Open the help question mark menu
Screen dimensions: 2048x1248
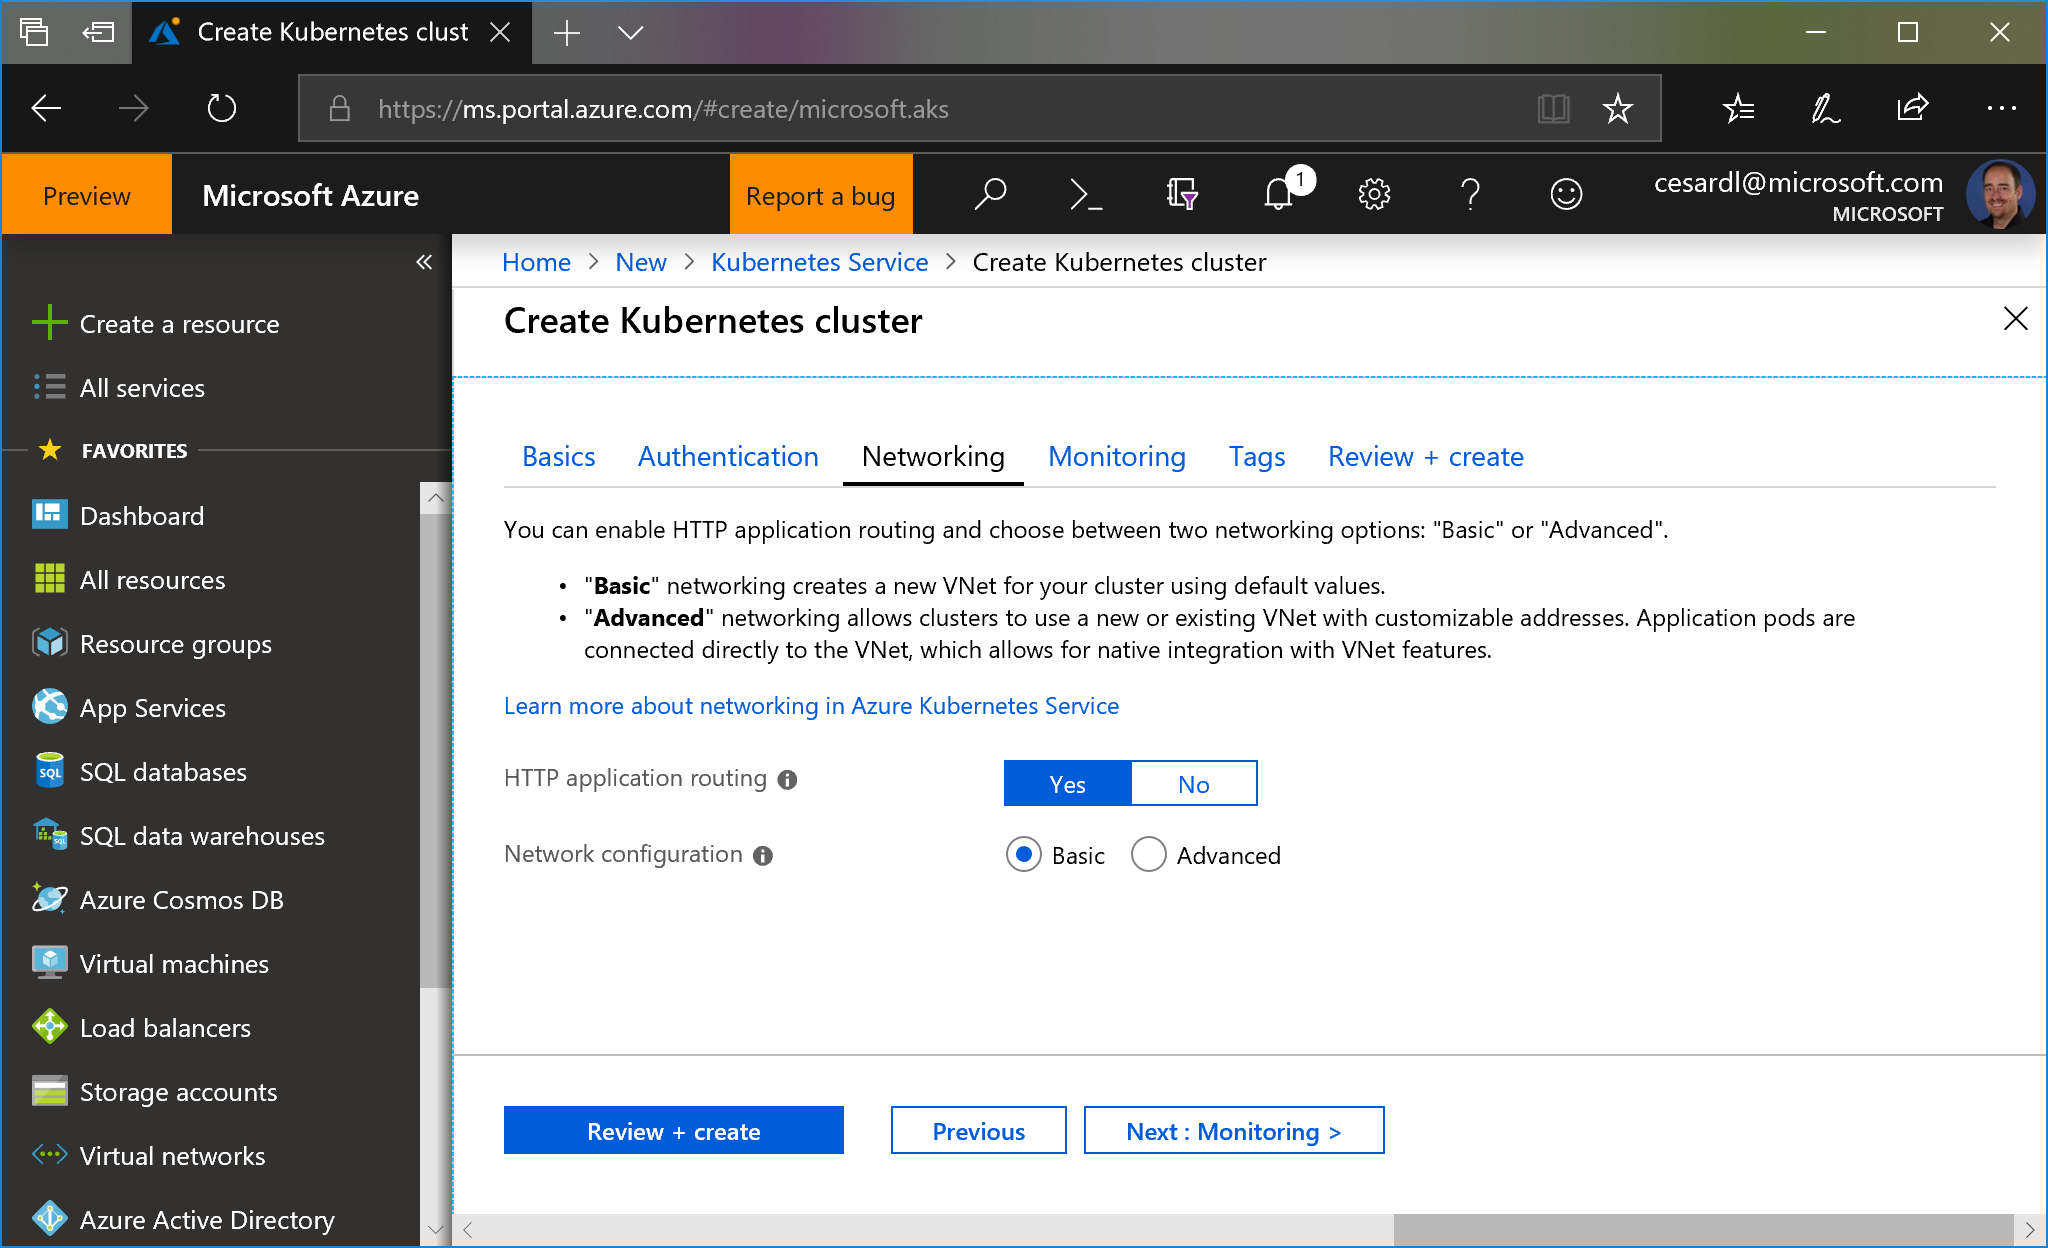[1470, 194]
